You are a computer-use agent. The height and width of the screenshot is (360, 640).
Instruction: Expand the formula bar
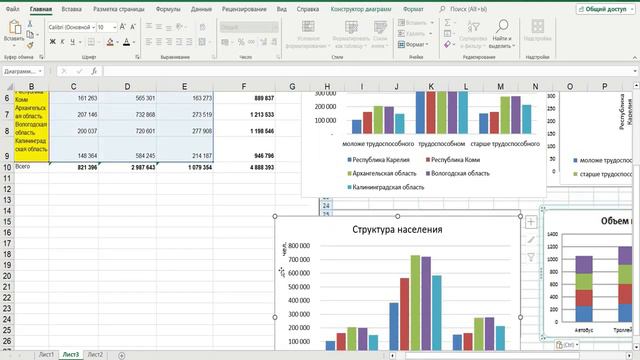[x=635, y=71]
